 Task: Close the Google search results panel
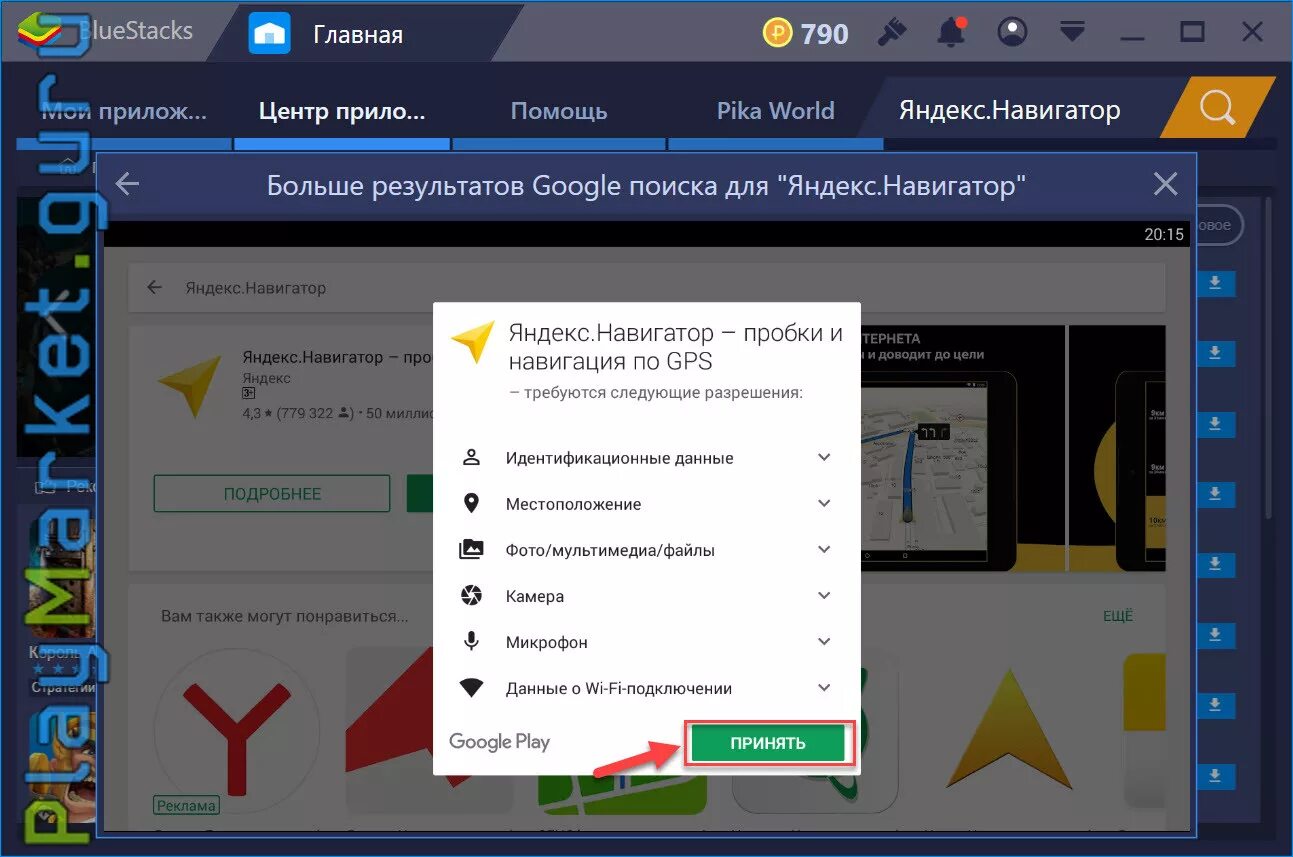click(1165, 184)
